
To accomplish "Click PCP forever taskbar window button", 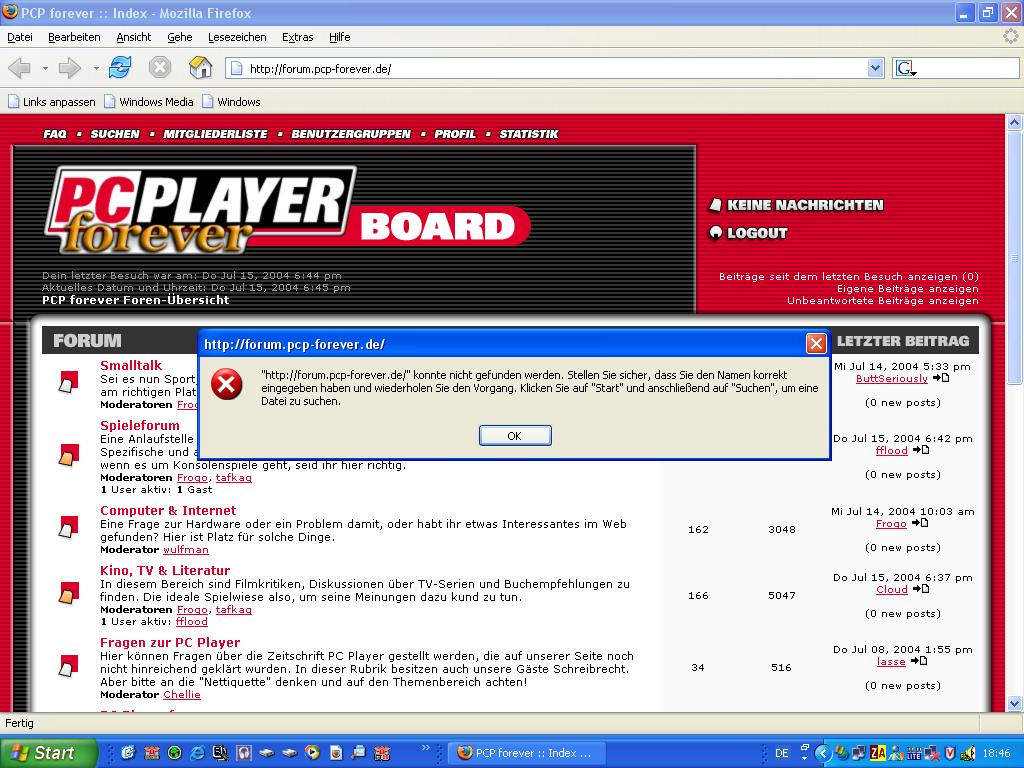I will (x=528, y=753).
